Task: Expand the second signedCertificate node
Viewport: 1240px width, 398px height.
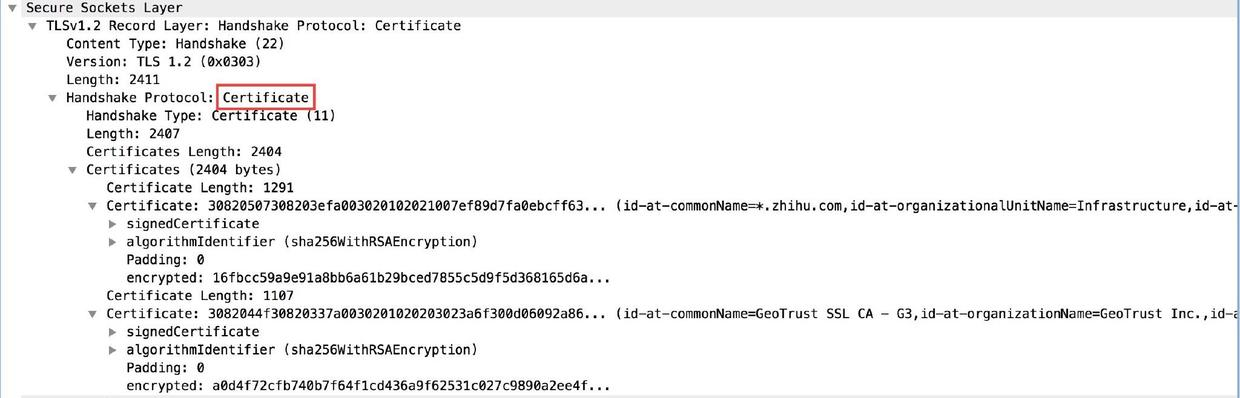Action: (x=112, y=332)
